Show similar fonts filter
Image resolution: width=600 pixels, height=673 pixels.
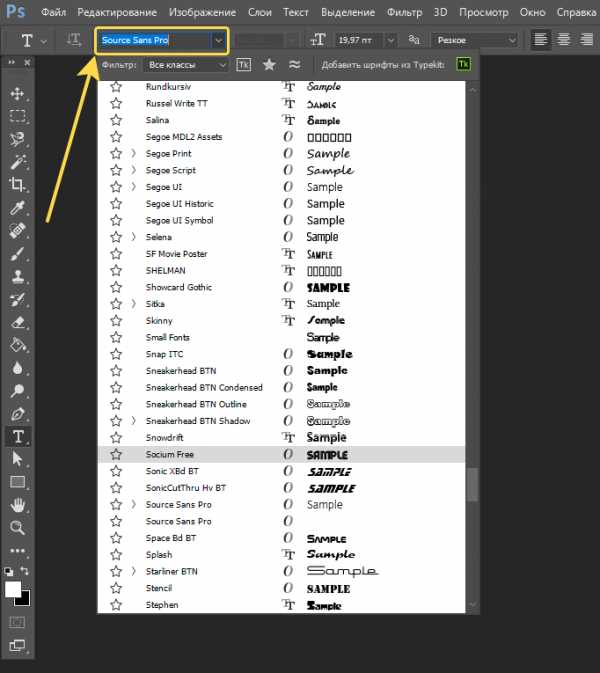[x=294, y=65]
